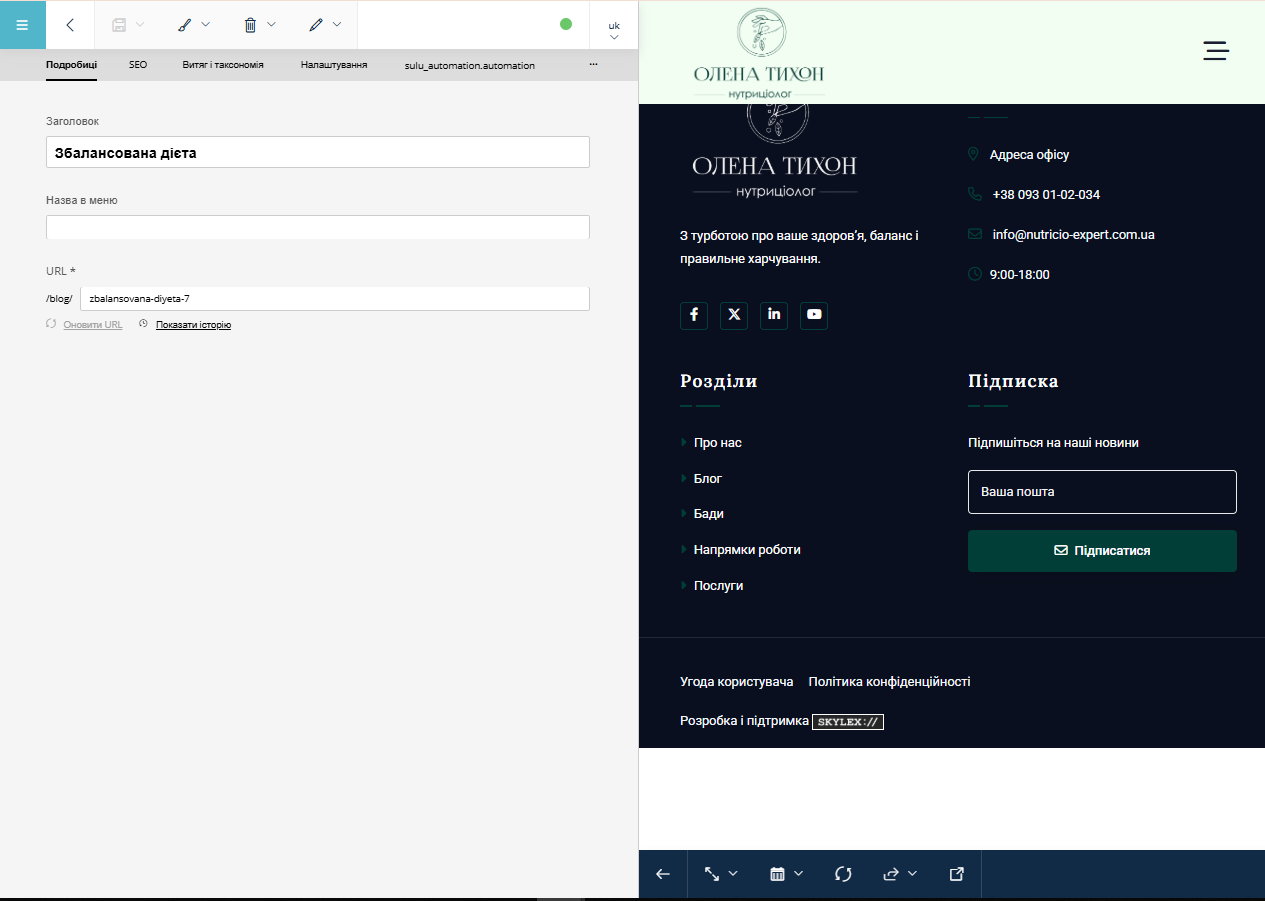Screen dimensions: 1265x901
Task: Click the back arrow in the editor toolbar
Action: 70,25
